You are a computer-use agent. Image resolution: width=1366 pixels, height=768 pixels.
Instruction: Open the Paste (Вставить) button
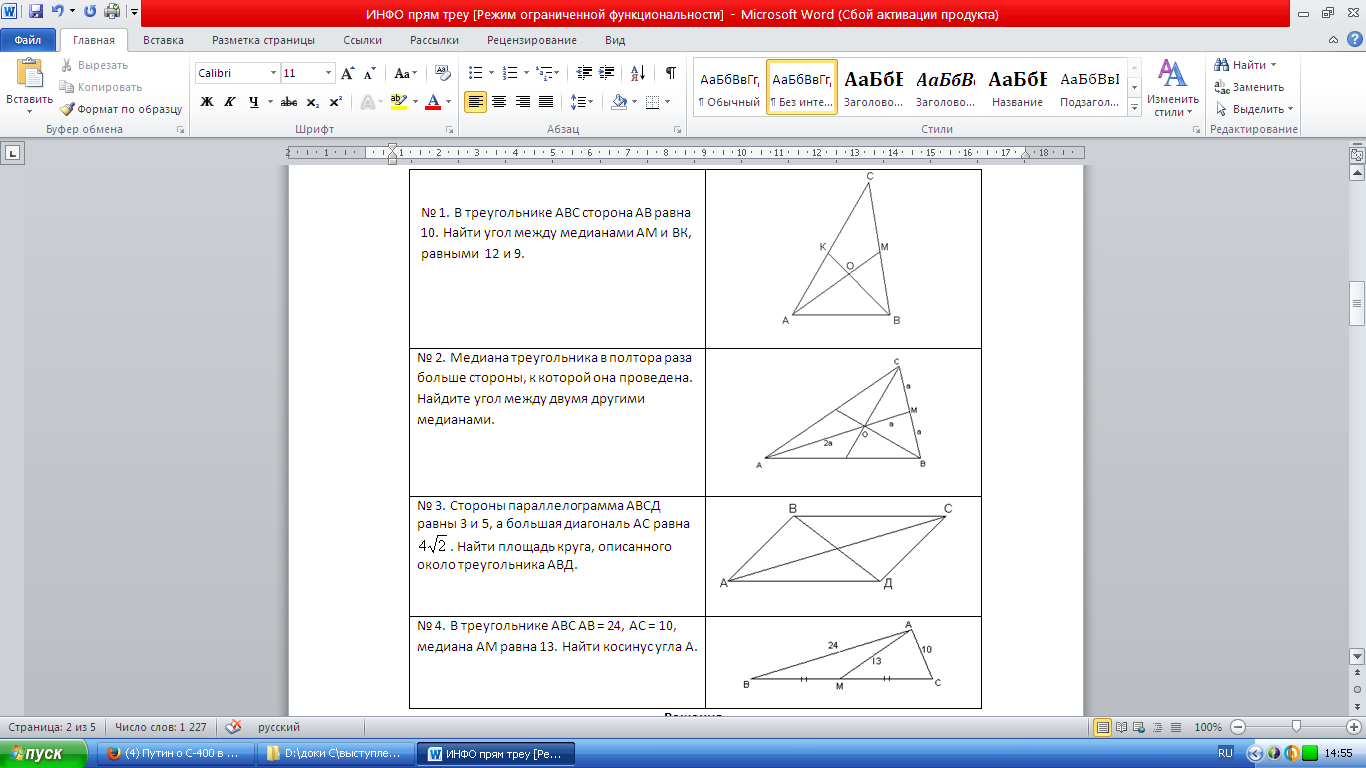(29, 86)
